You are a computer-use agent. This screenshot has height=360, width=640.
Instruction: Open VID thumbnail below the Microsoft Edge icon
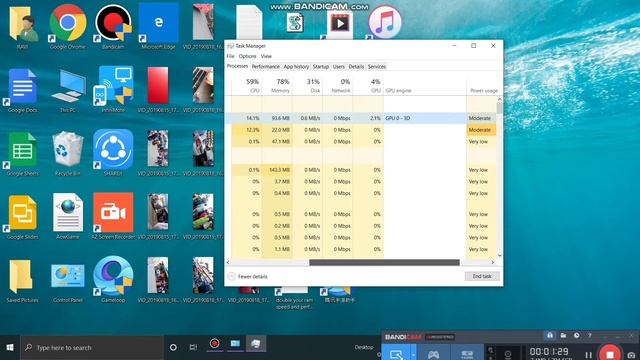pos(158,89)
